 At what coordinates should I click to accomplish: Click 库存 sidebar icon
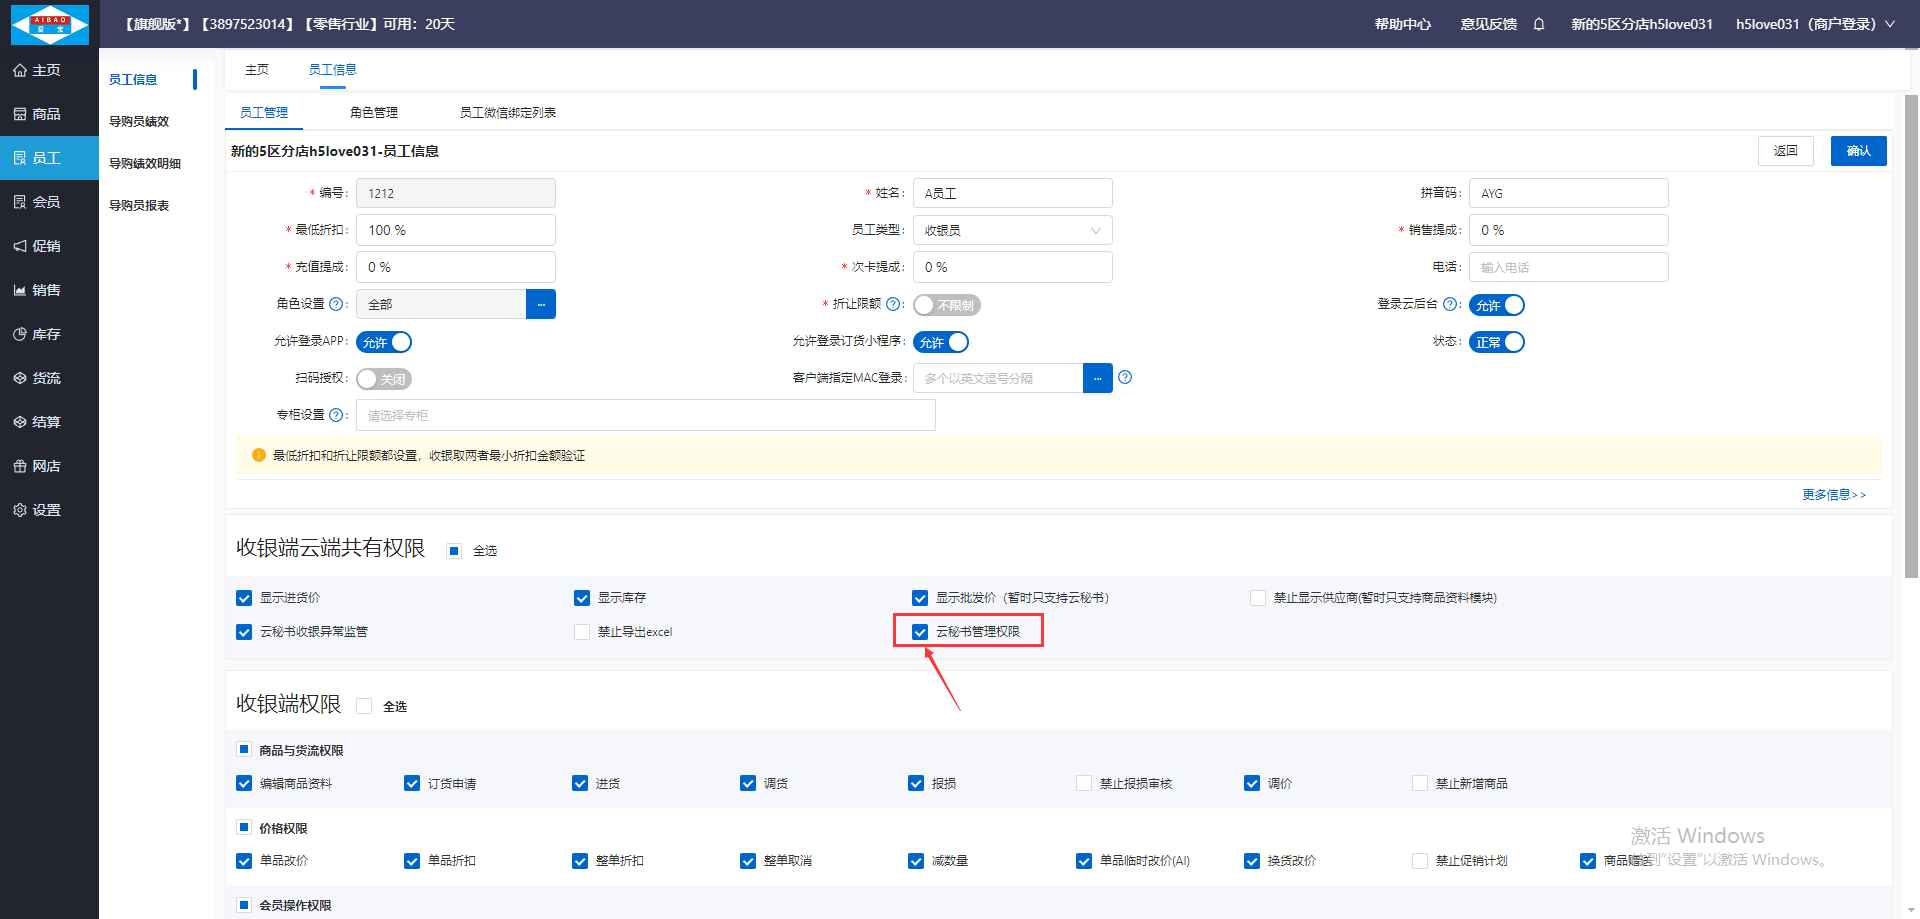(x=20, y=334)
